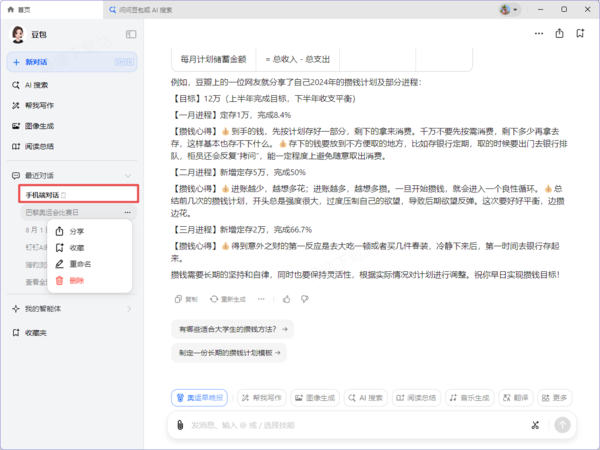This screenshot has width=600, height=450.
Task: Collapse the 最近对话 section chevron
Action: coord(128,176)
